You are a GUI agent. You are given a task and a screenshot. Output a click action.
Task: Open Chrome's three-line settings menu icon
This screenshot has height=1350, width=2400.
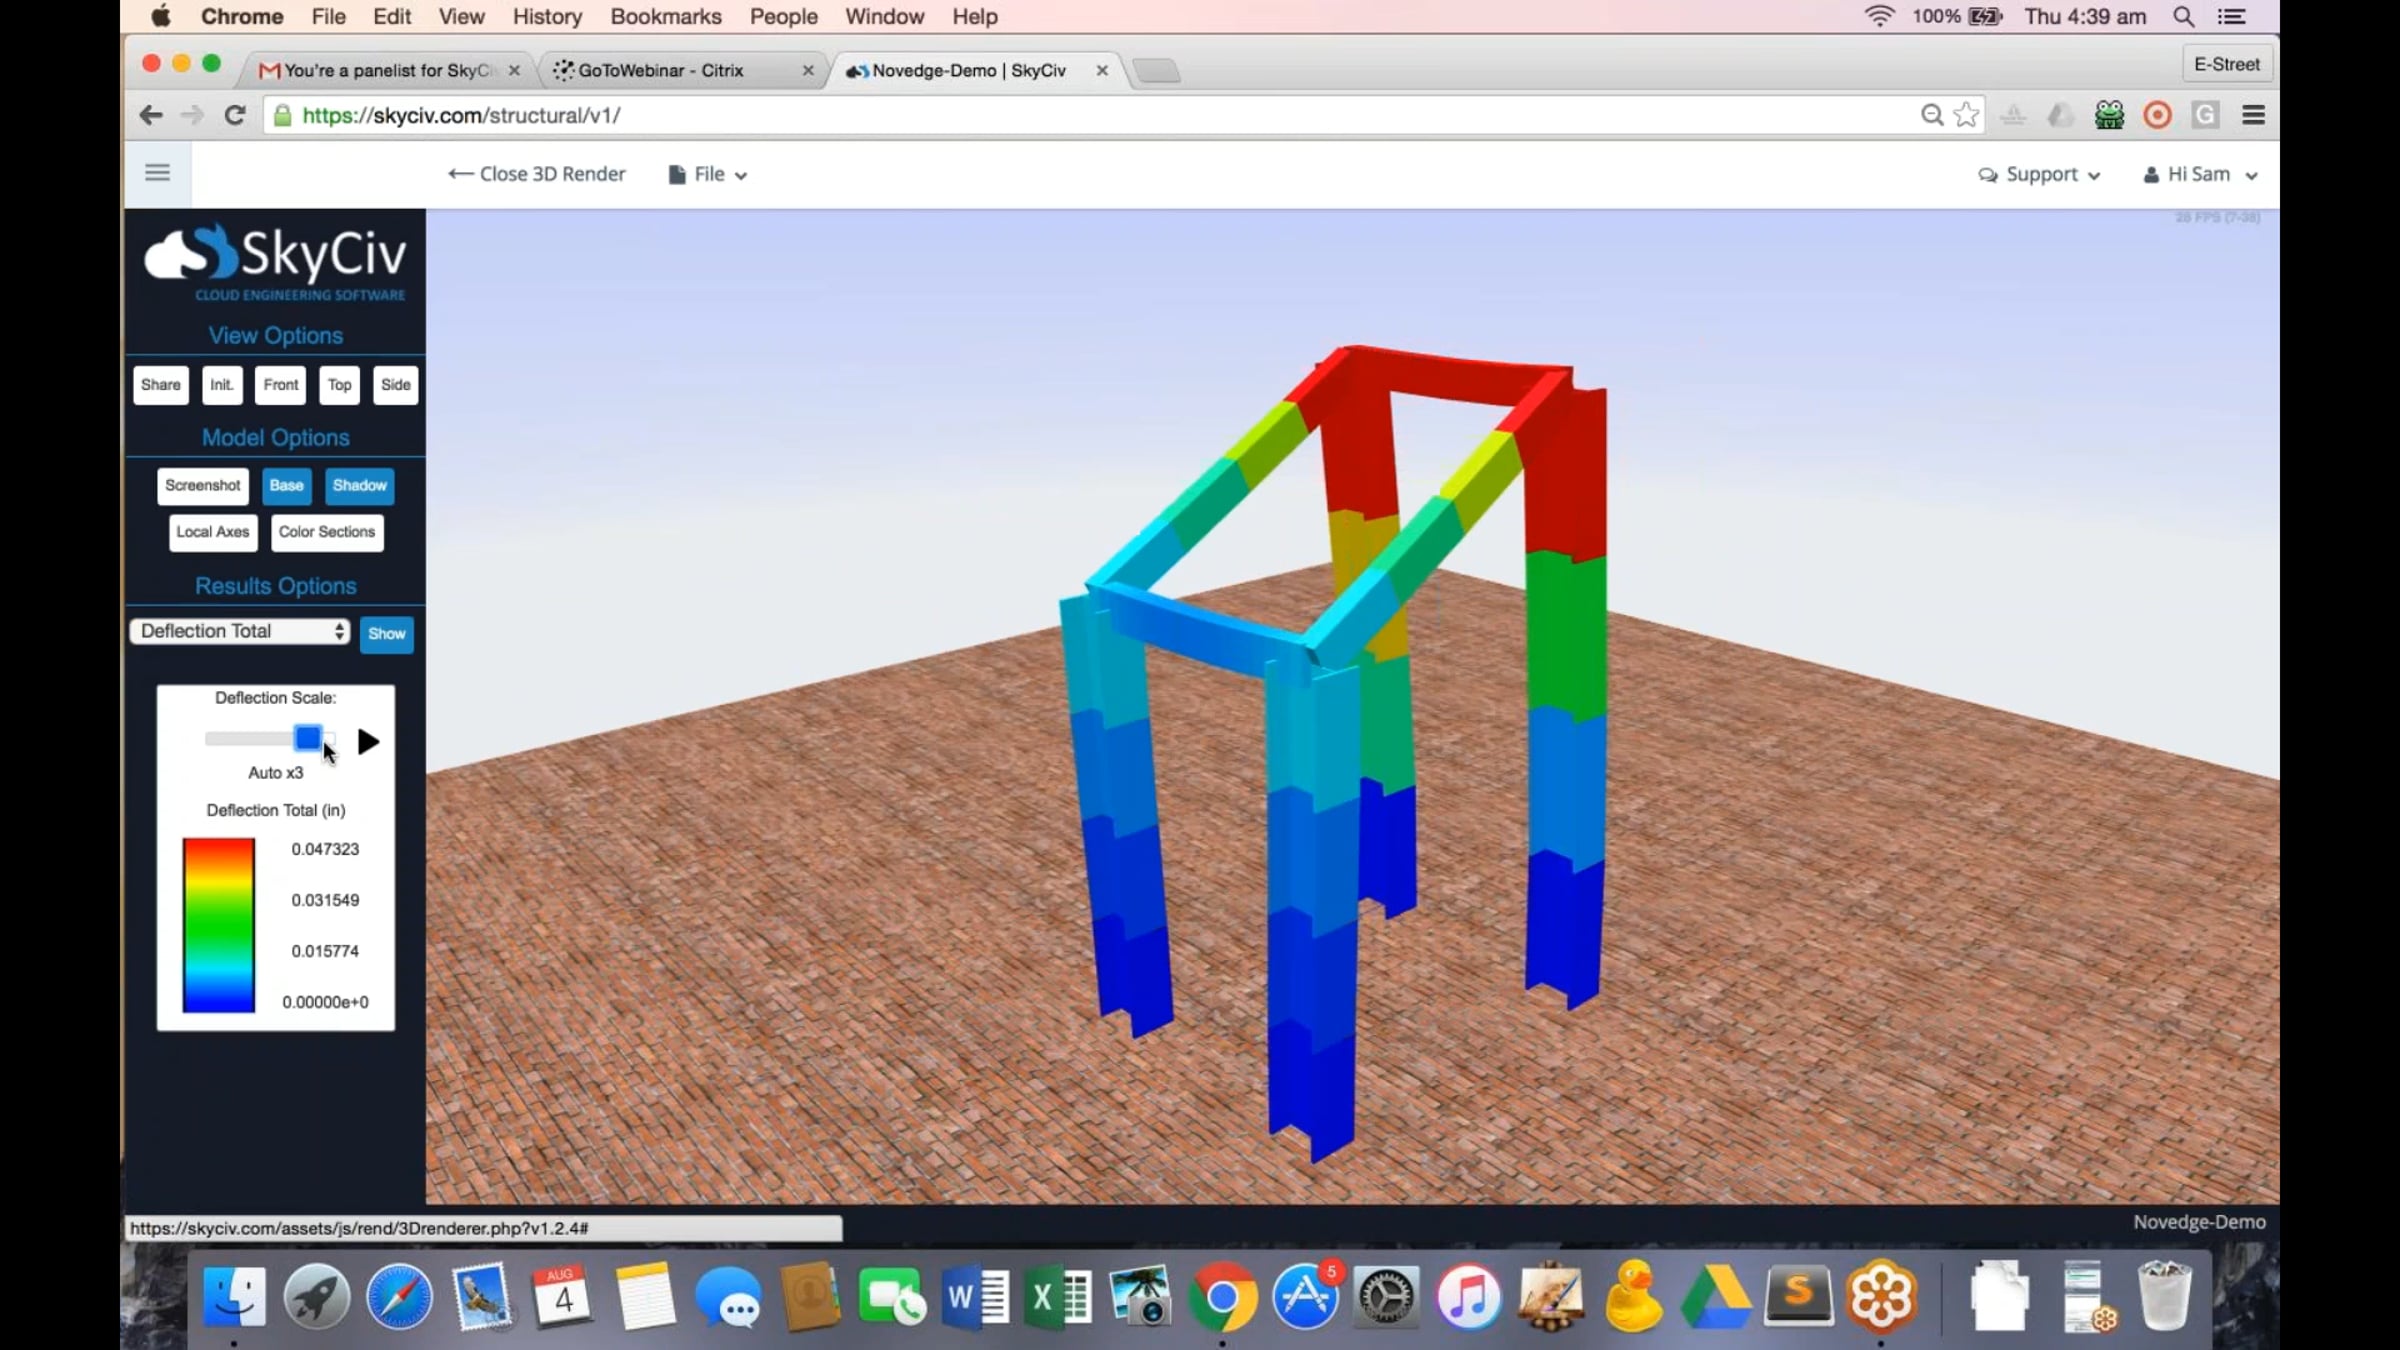click(x=2253, y=115)
